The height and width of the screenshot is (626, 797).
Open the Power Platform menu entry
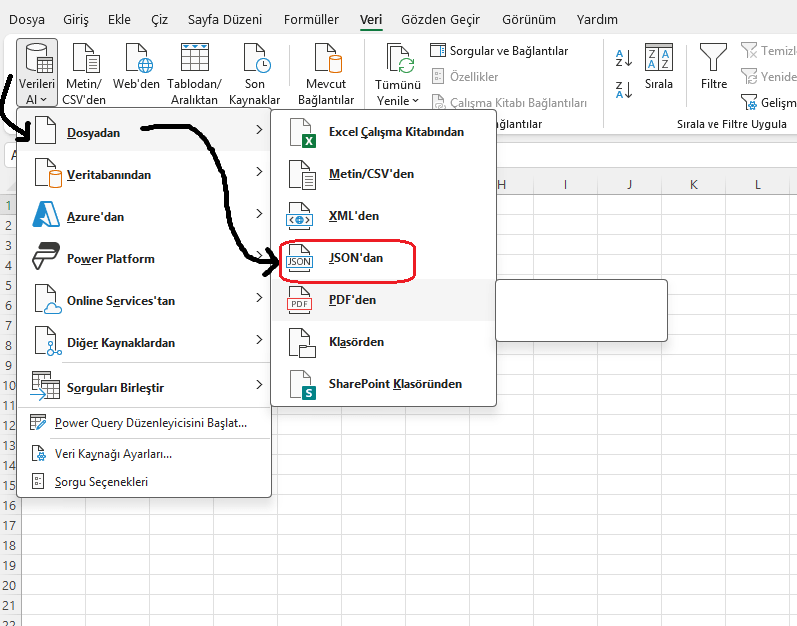coord(144,258)
